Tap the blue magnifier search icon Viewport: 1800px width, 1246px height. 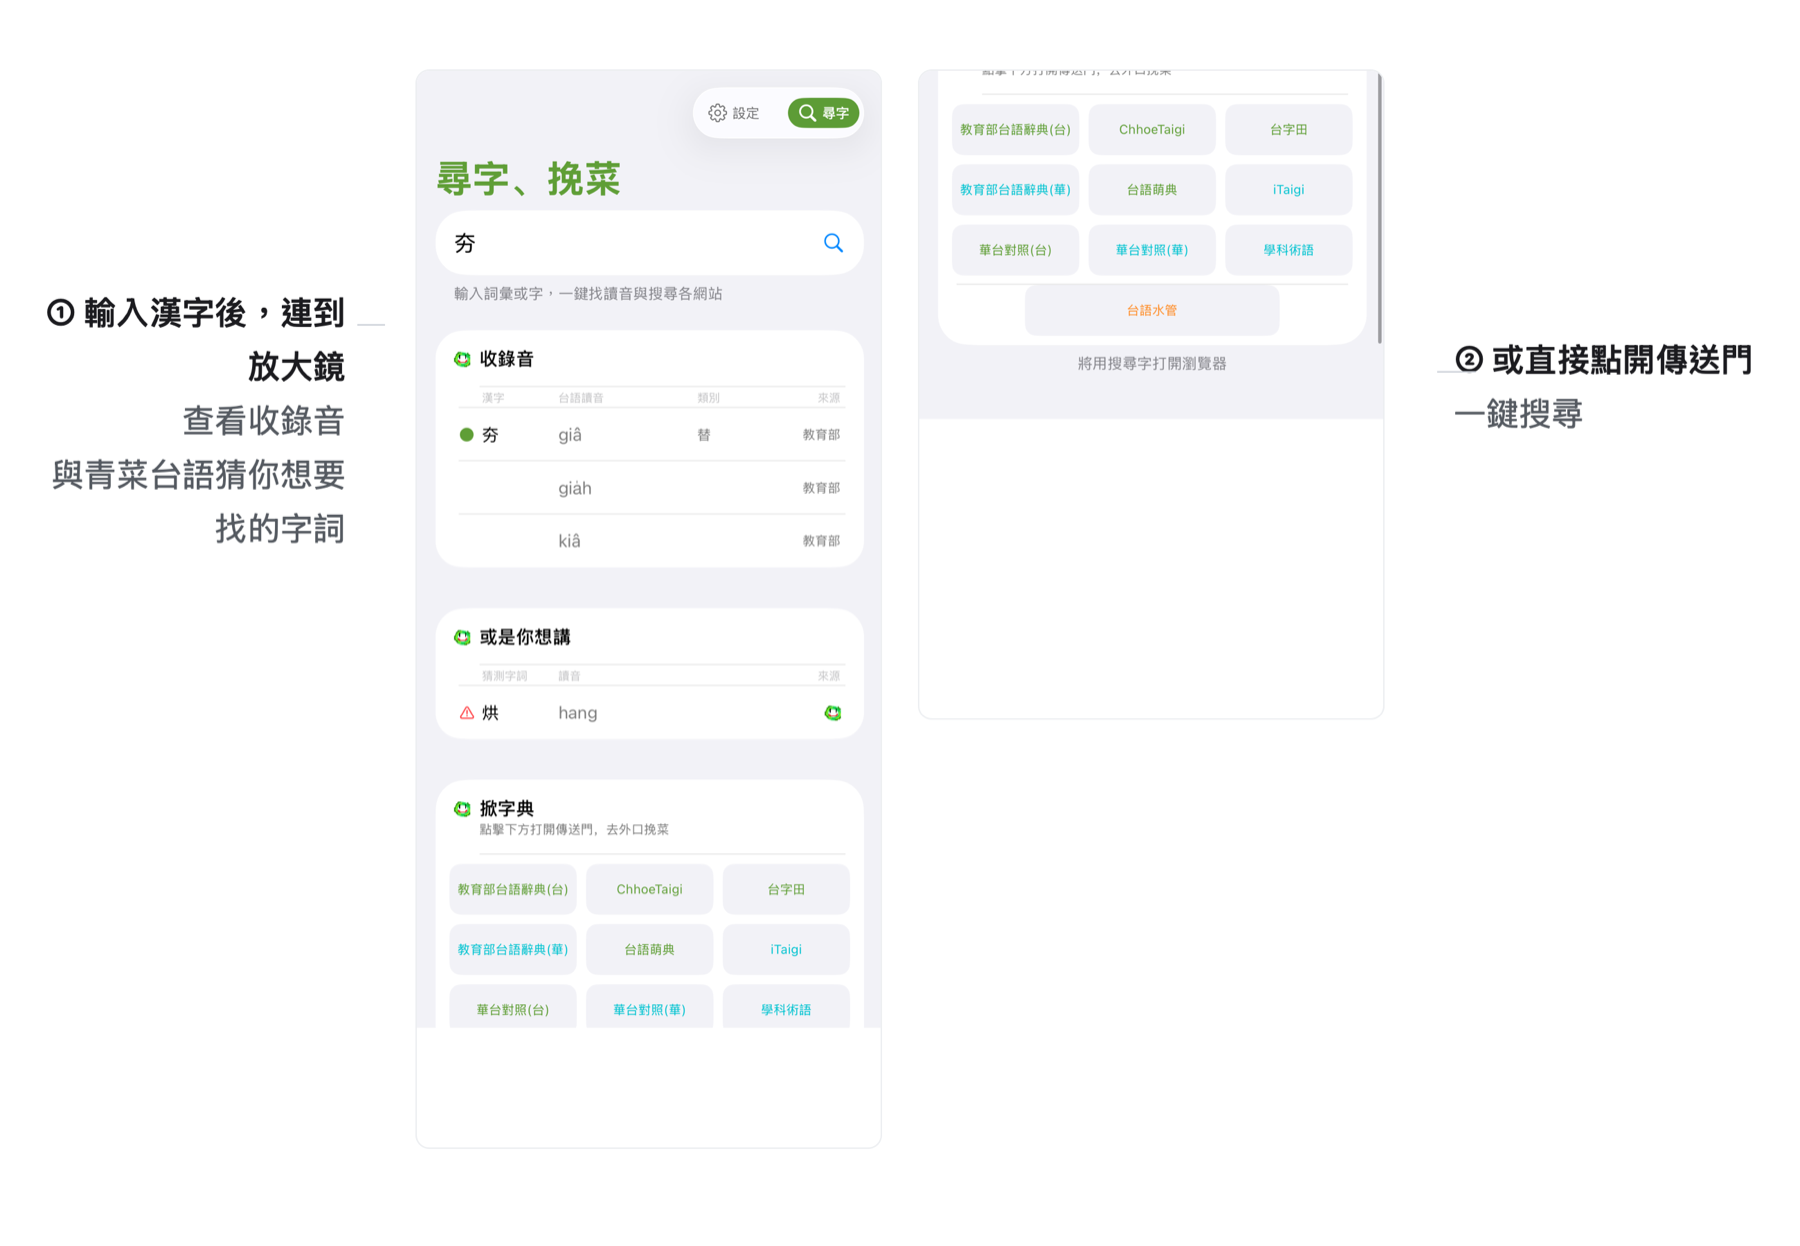click(833, 243)
